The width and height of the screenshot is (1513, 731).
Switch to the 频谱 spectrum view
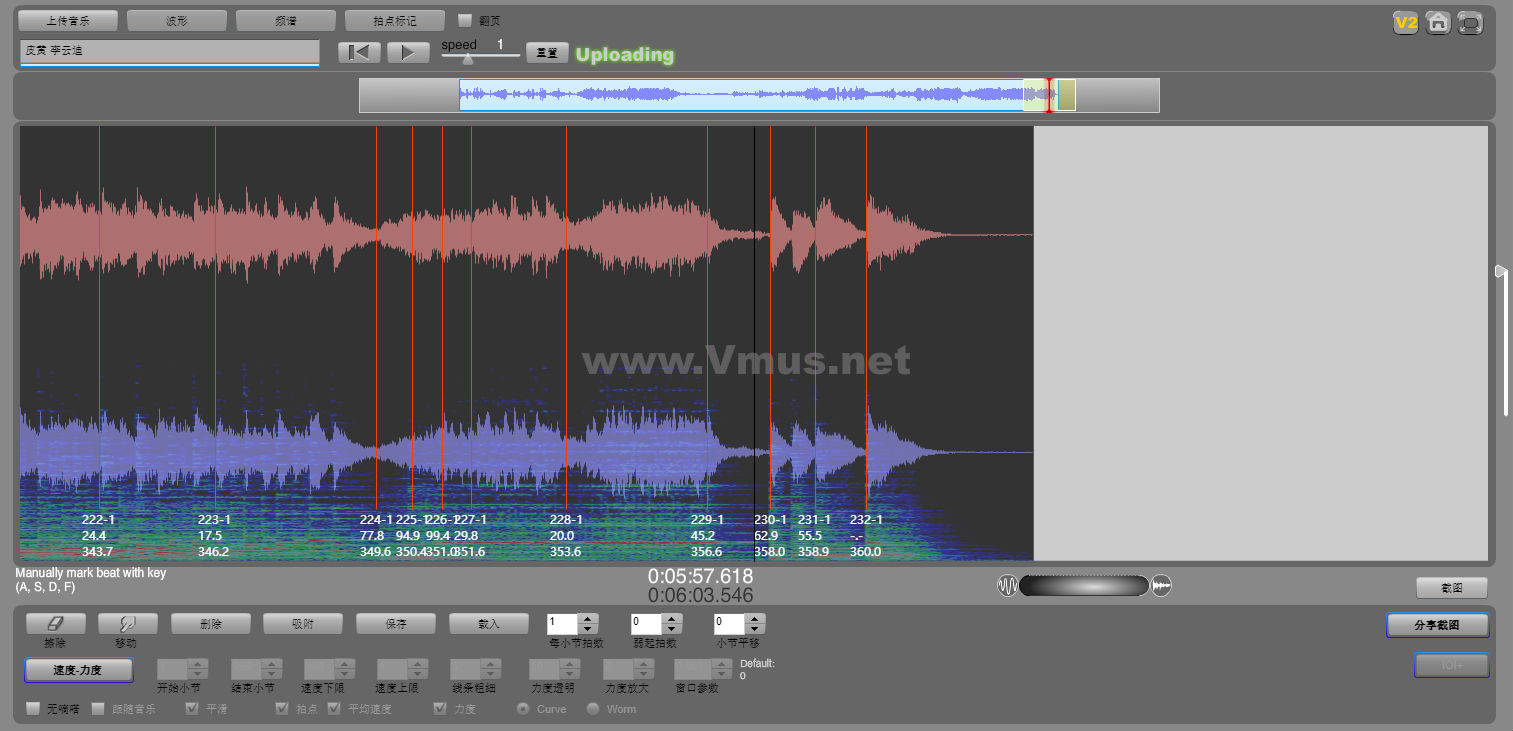285,20
